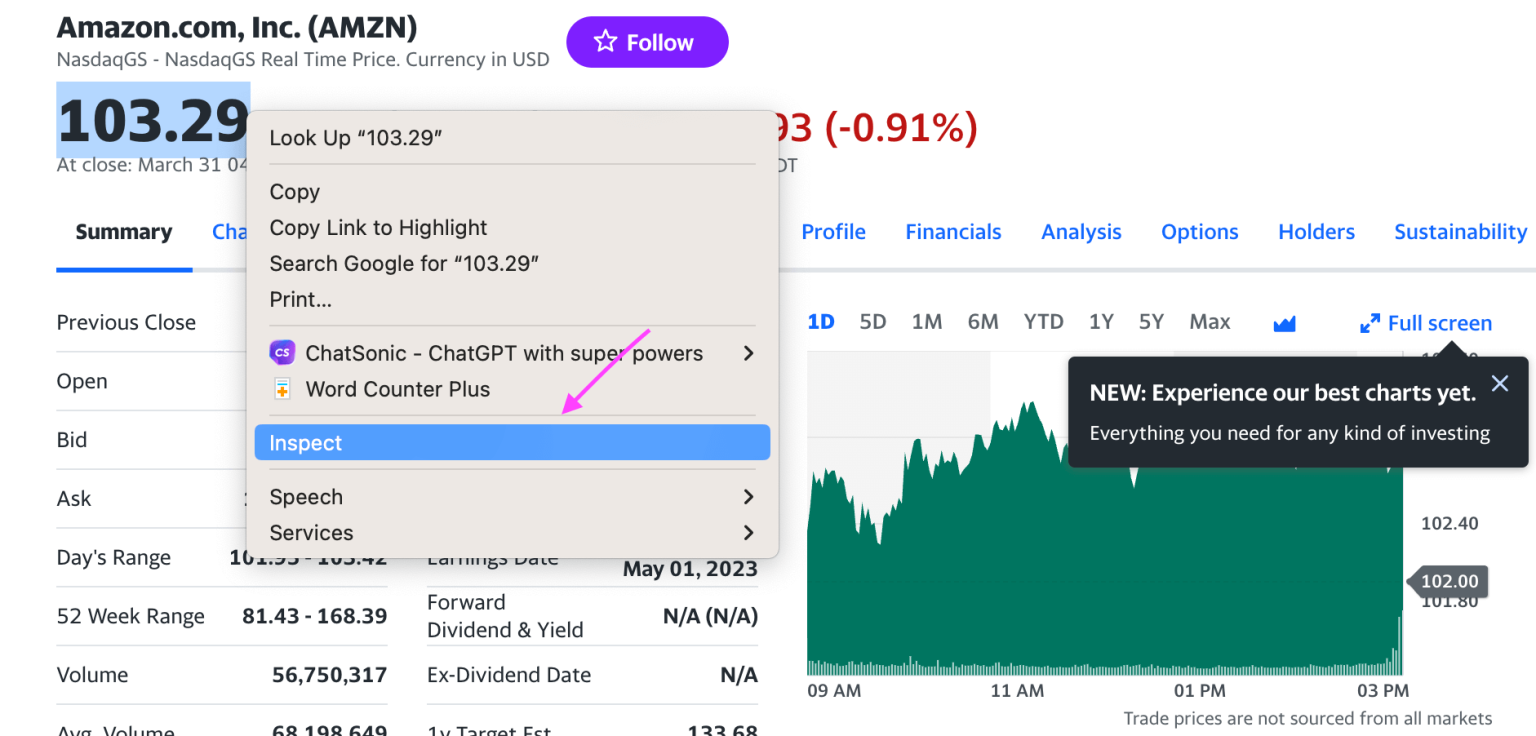This screenshot has height=736, width=1536.
Task: Open the ChatSonic submenu arrow
Action: coord(747,352)
